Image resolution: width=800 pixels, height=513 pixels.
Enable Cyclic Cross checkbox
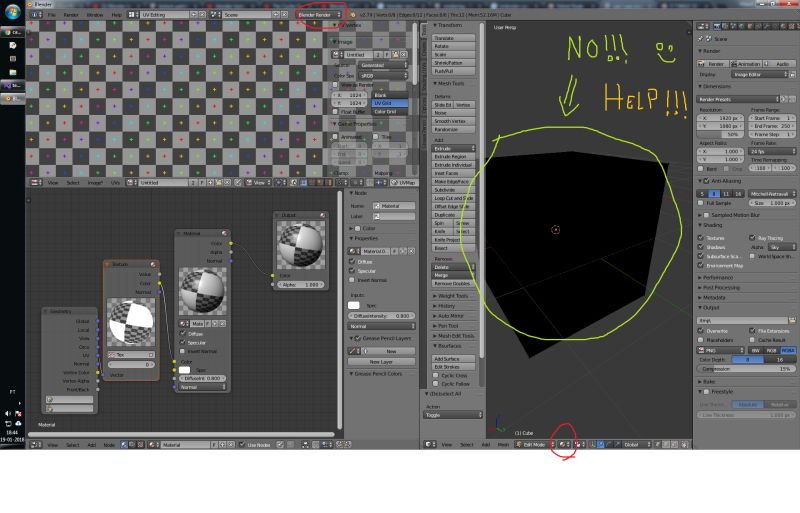point(436,375)
